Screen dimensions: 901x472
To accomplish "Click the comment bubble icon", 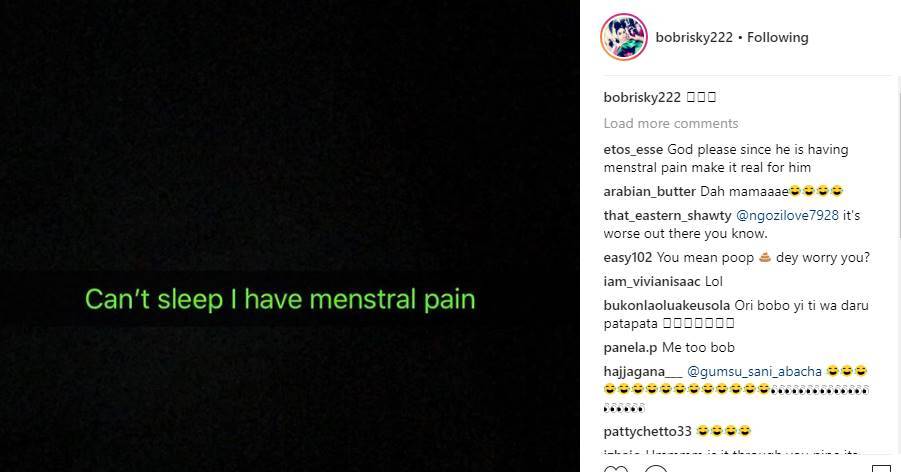I will click(656, 469).
